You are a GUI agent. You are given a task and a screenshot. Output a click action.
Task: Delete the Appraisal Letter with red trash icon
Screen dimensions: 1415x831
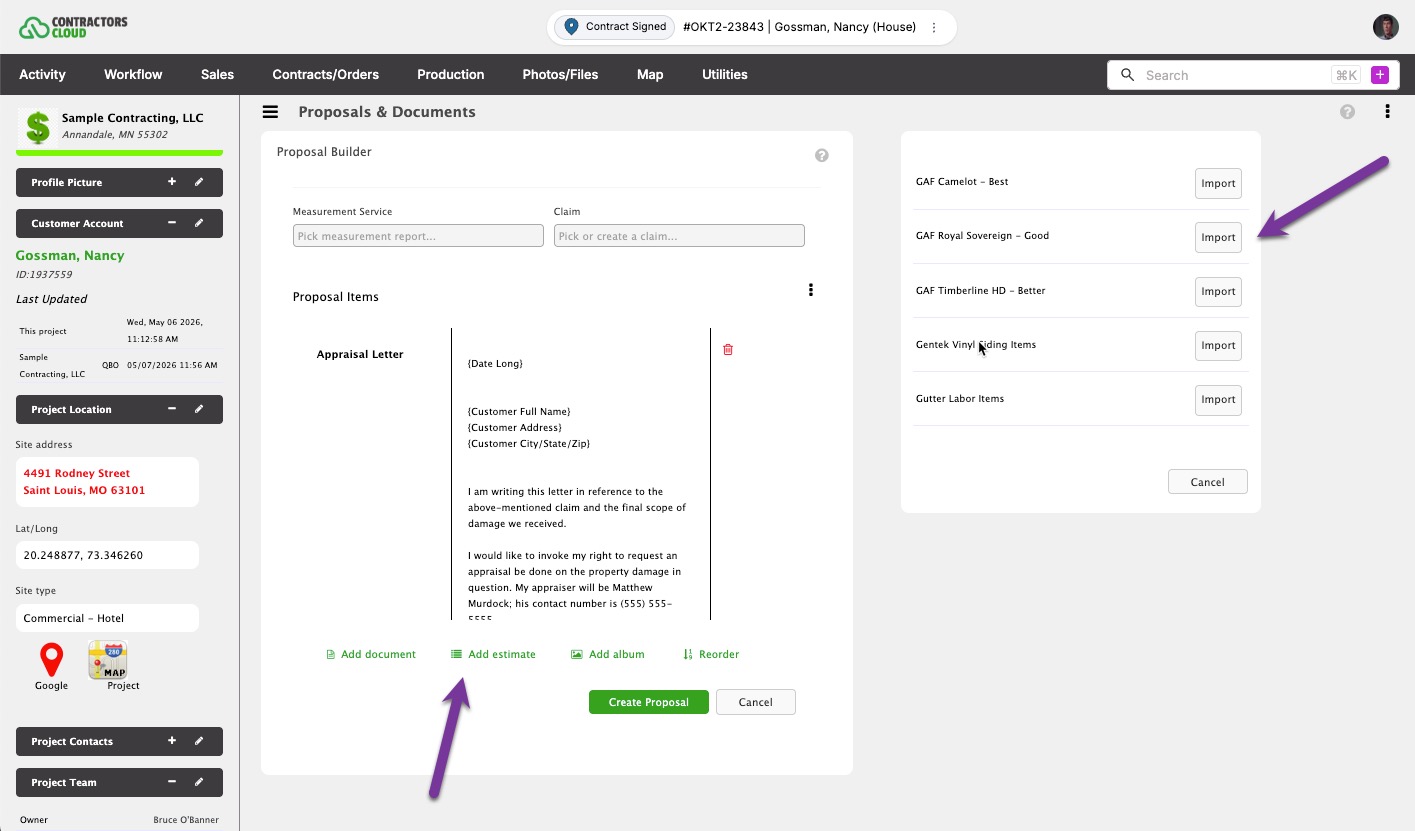pyautogui.click(x=728, y=350)
